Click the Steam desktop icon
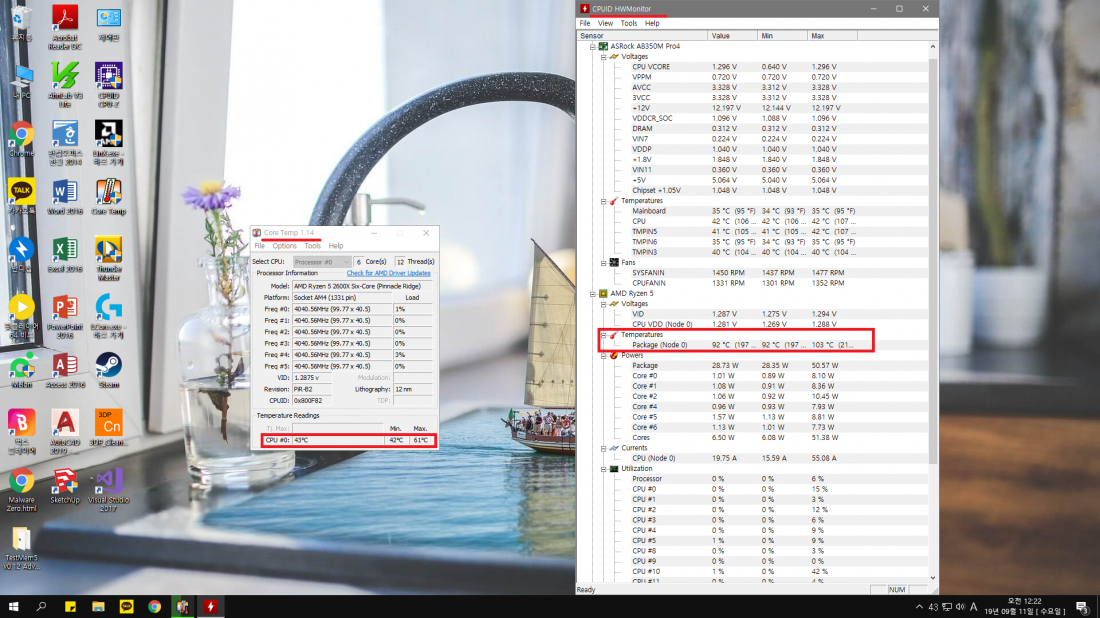The image size is (1100, 618). [108, 371]
